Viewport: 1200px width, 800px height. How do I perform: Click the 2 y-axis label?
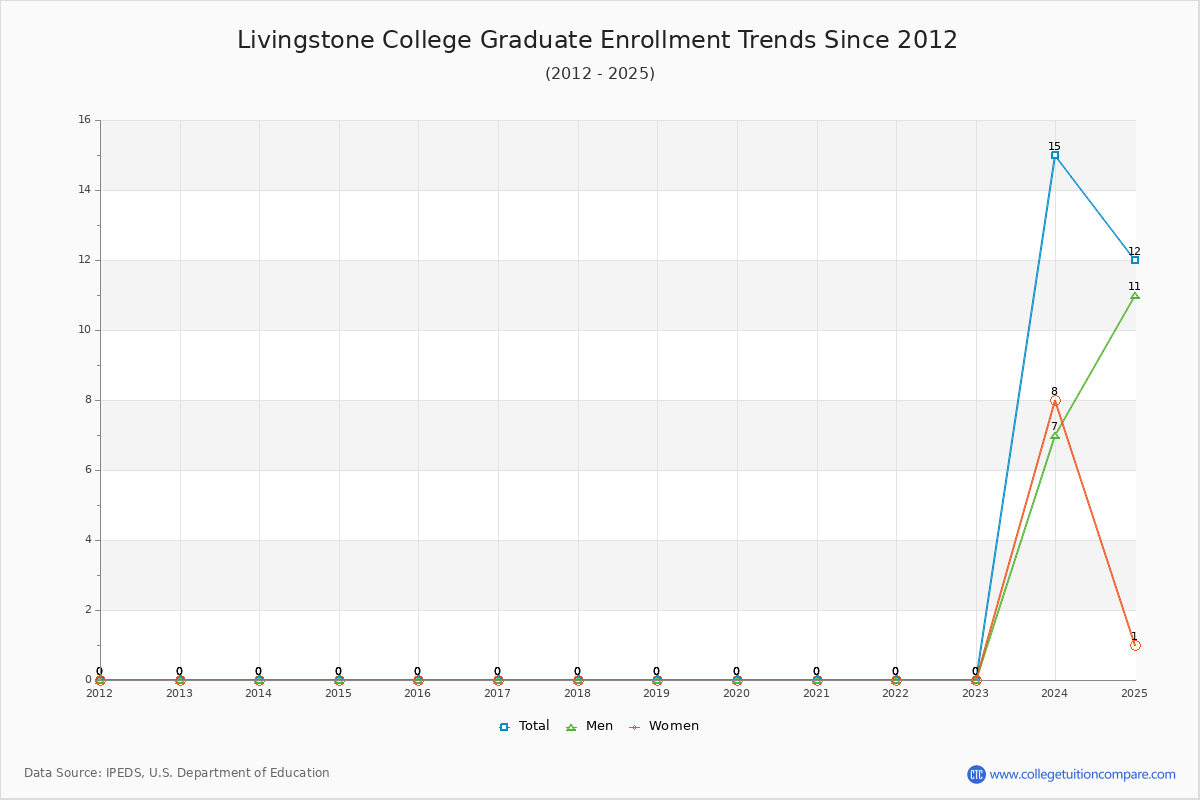coord(88,610)
